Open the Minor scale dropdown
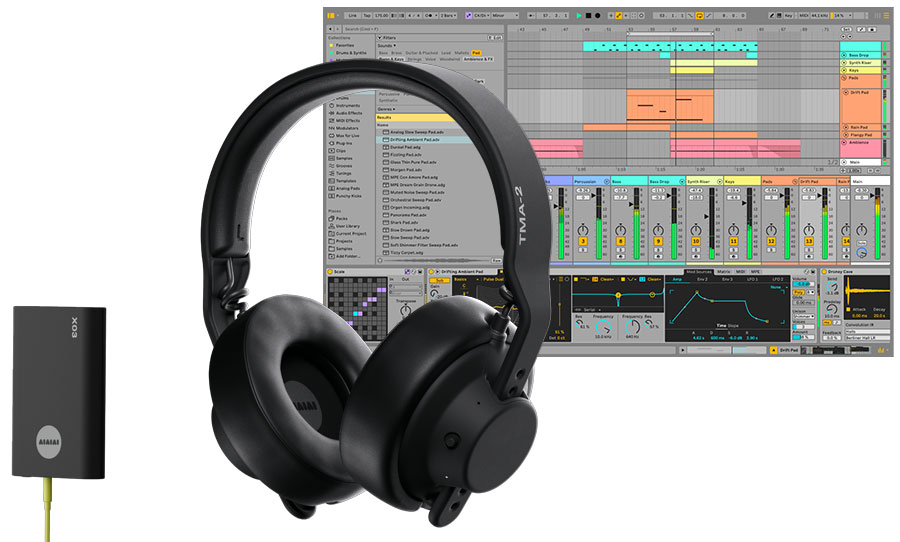Viewport: 900px width, 542px height. (x=505, y=16)
